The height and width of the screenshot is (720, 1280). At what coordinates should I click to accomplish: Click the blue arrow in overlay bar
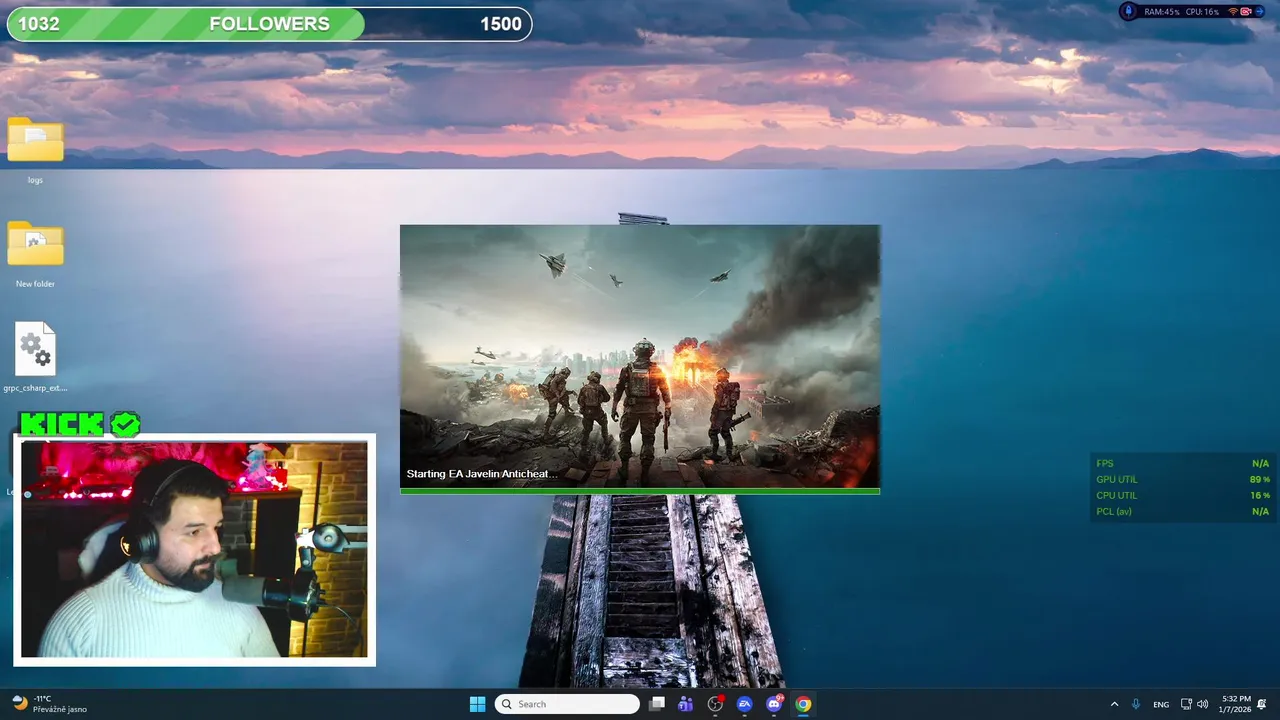[1259, 12]
